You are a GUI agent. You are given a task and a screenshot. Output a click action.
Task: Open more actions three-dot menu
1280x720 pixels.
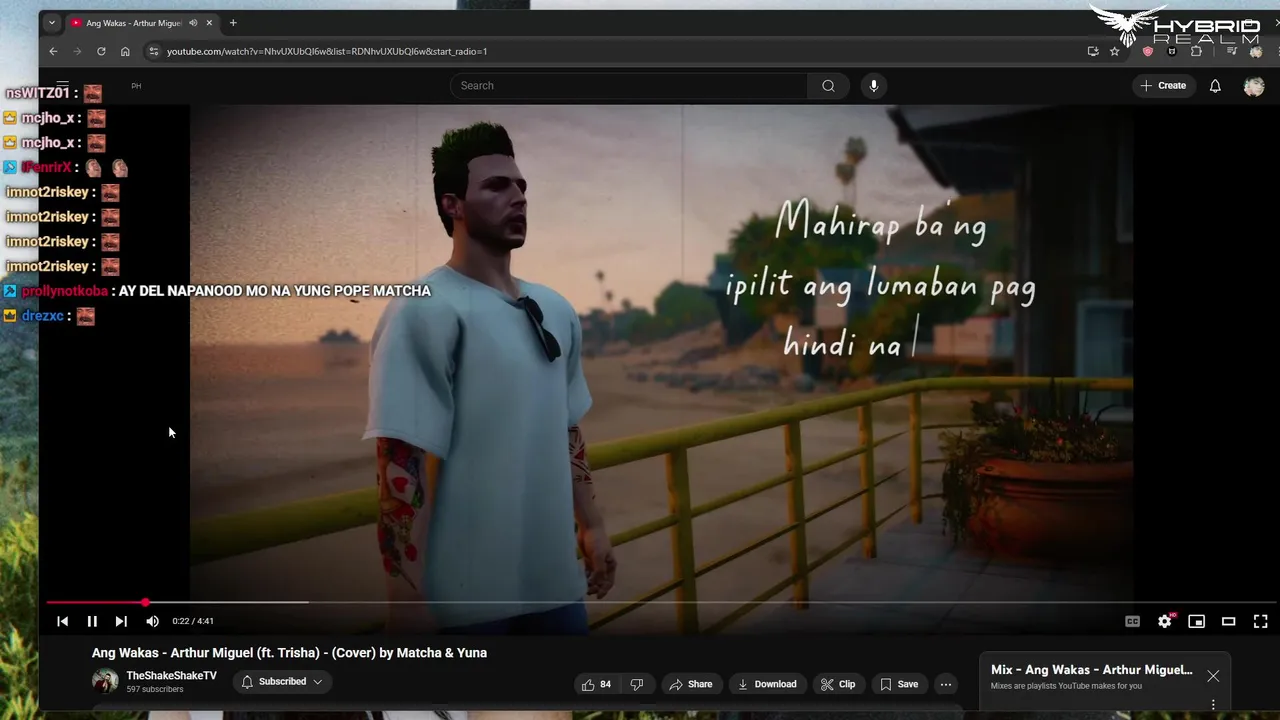pyautogui.click(x=946, y=684)
